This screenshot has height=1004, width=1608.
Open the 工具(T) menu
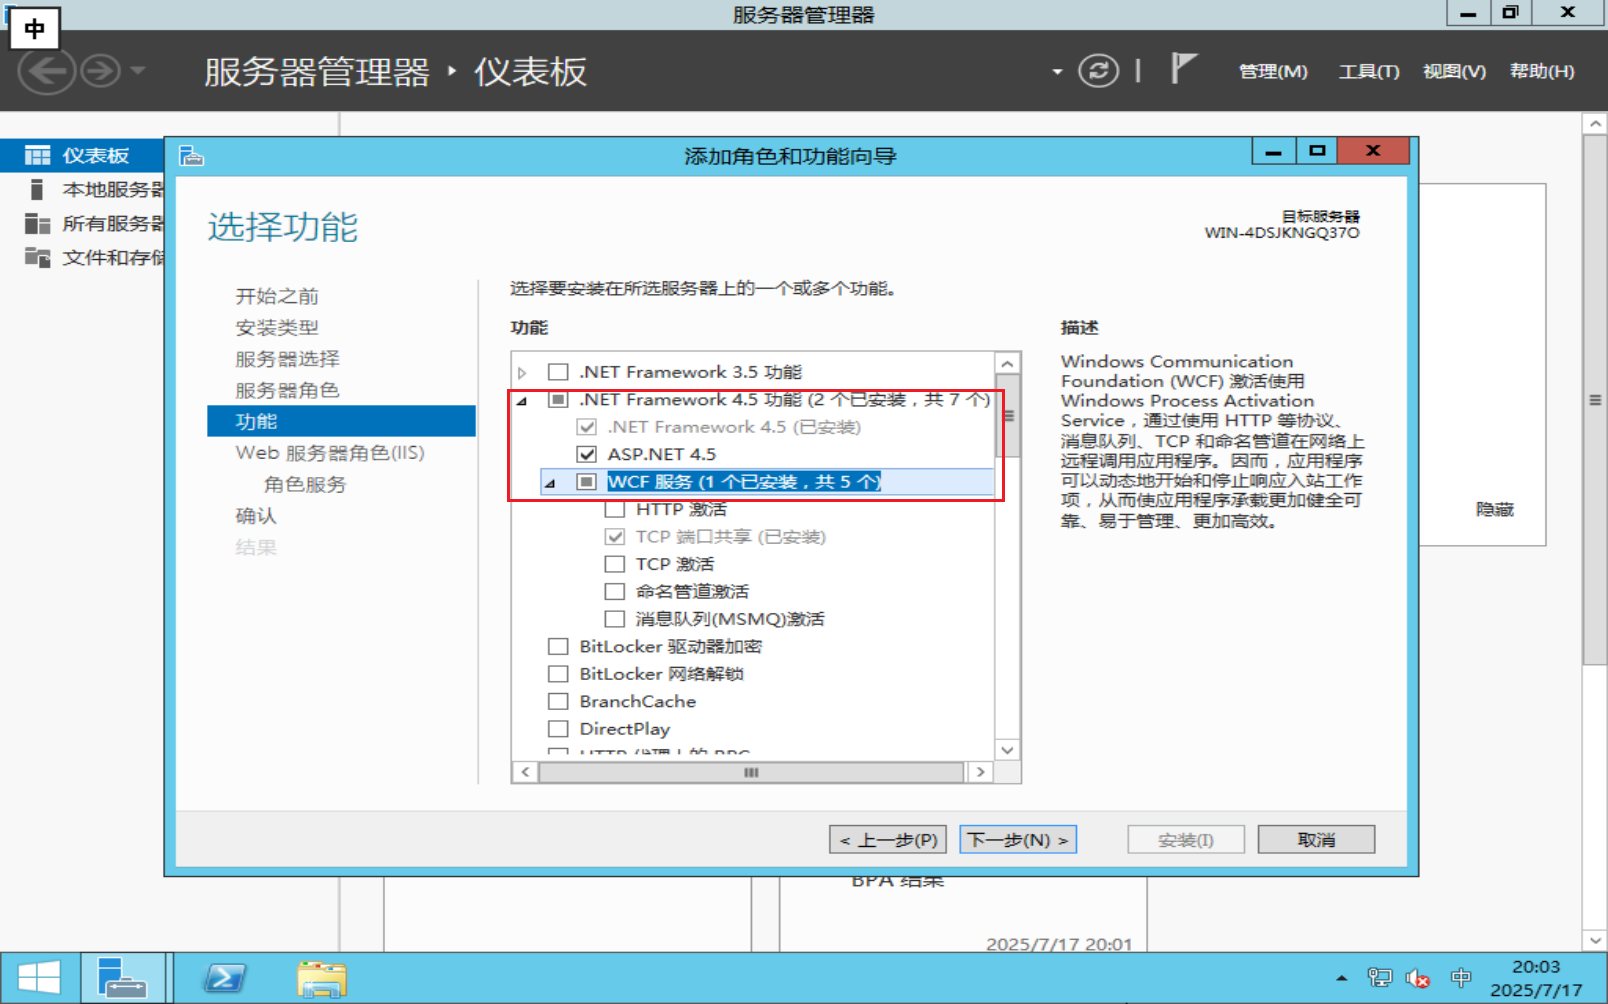tap(1368, 71)
